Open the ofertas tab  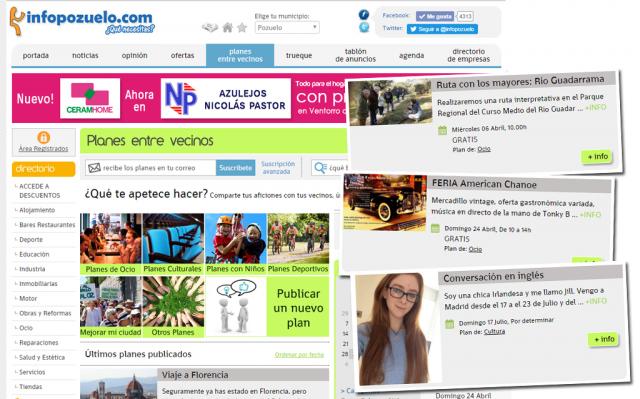(x=182, y=55)
